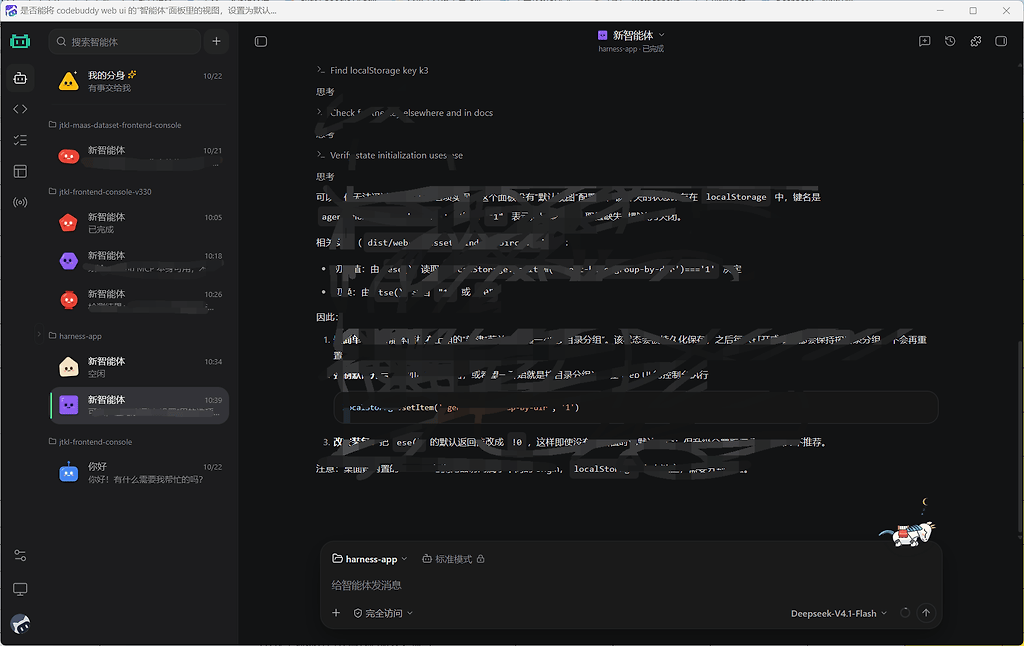The width and height of the screenshot is (1024, 646).
Task: Open the conversation history clock icon
Action: (x=950, y=41)
